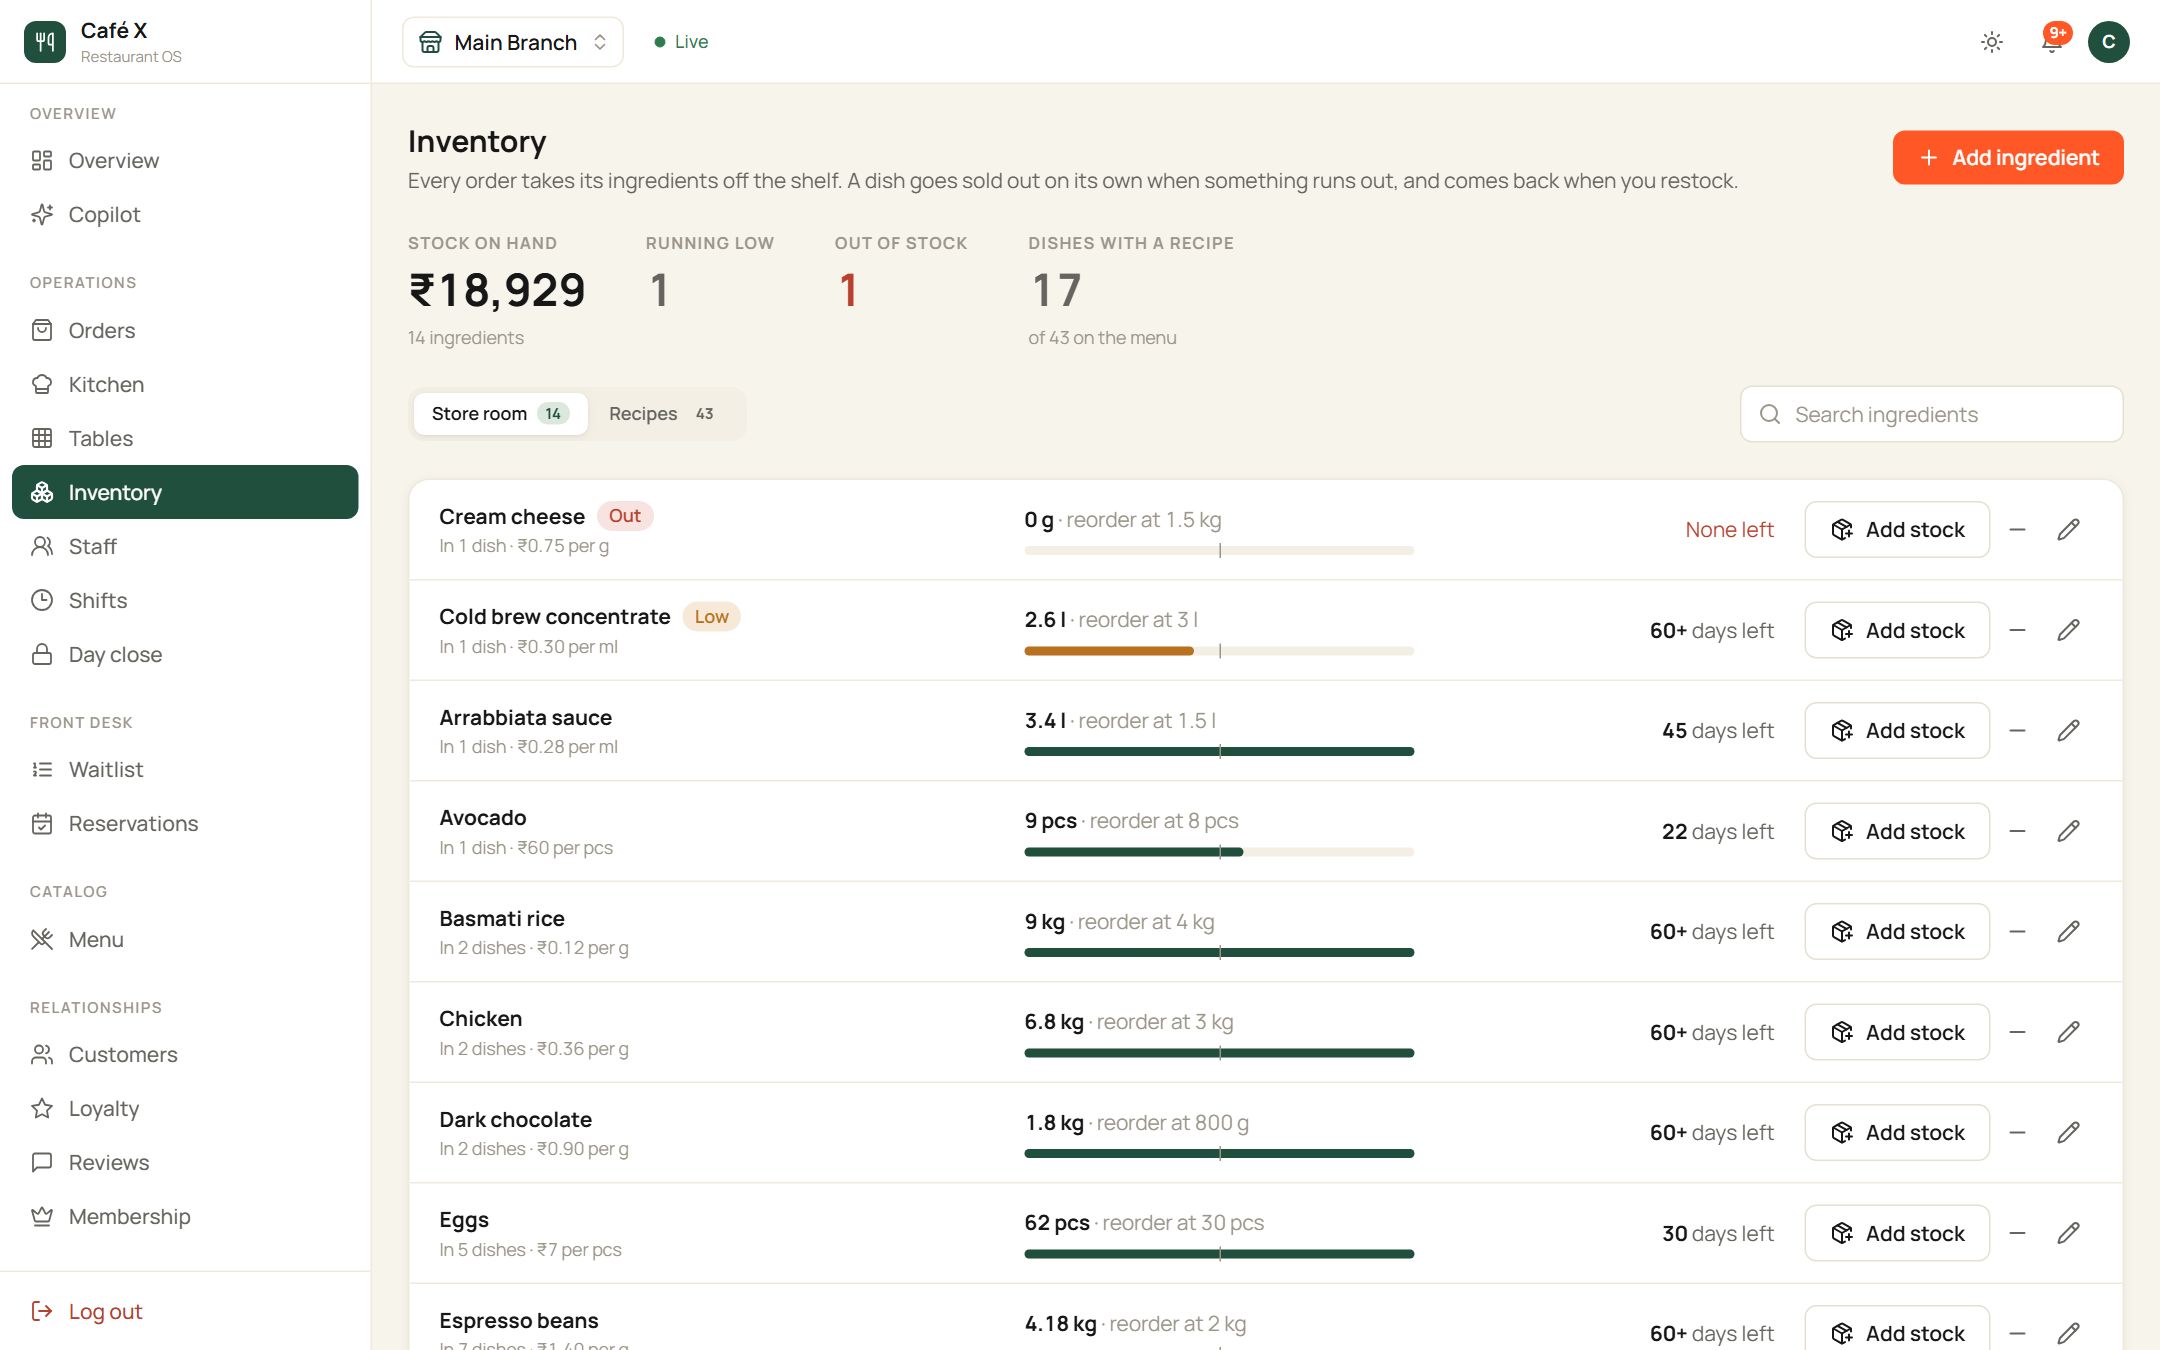Screen dimensions: 2160x1350
Task: Add stock for Avocado
Action: 1897,831
